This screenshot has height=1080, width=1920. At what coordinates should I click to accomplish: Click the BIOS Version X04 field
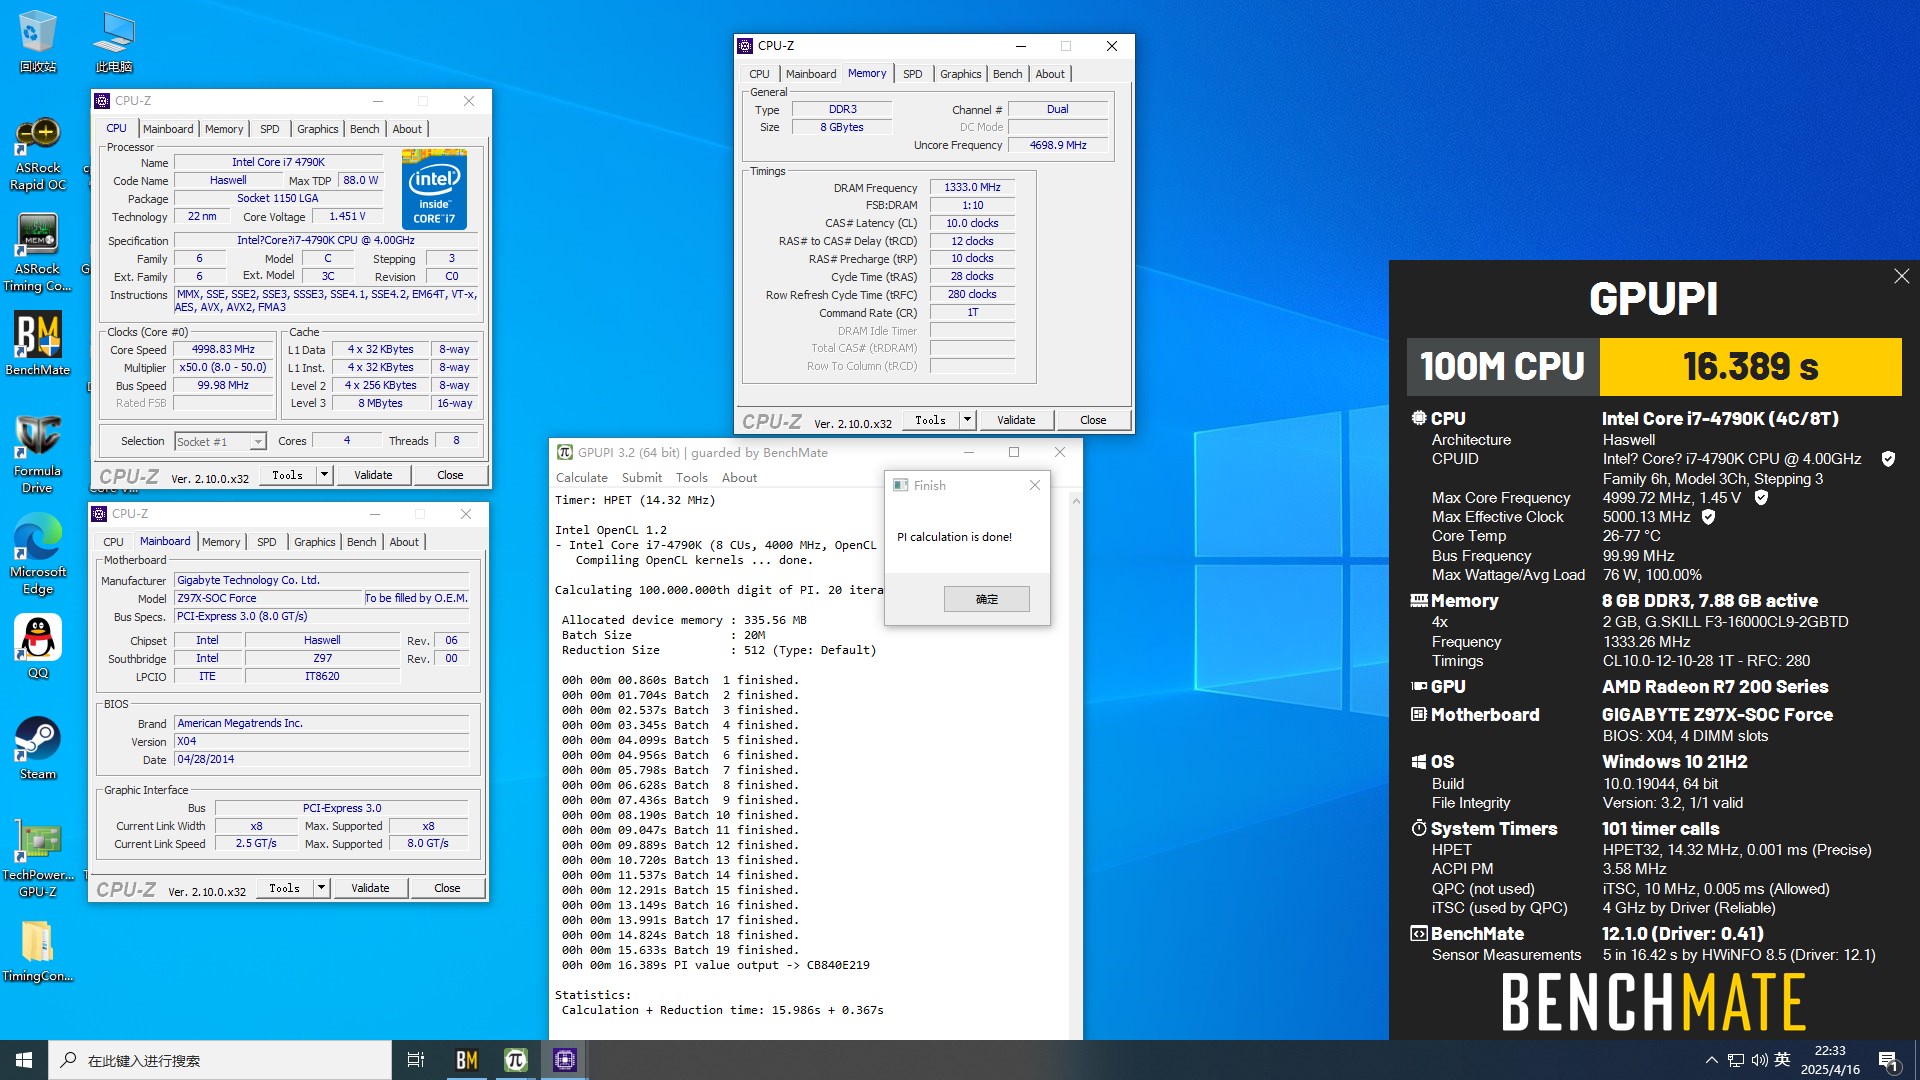pos(322,741)
